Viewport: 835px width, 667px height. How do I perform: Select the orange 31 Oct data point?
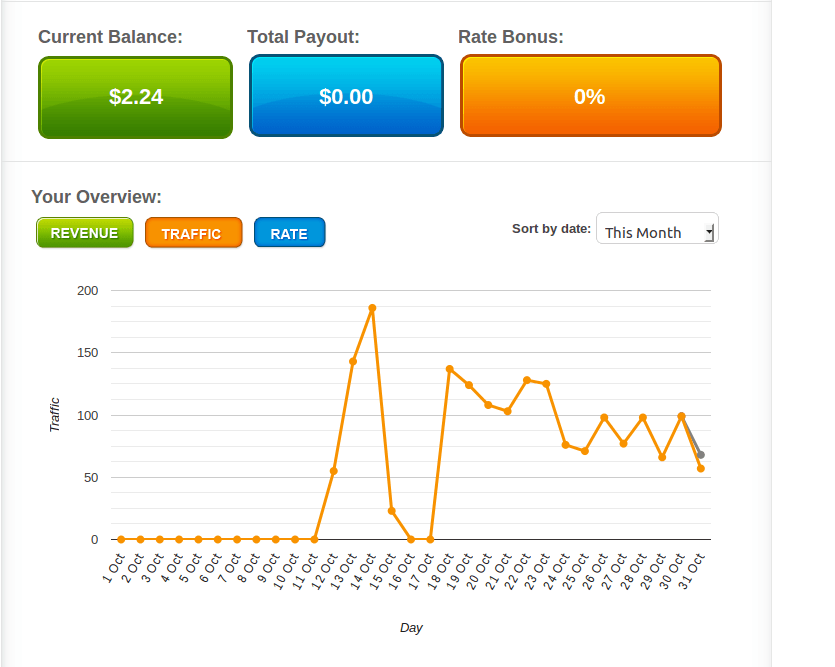point(701,469)
